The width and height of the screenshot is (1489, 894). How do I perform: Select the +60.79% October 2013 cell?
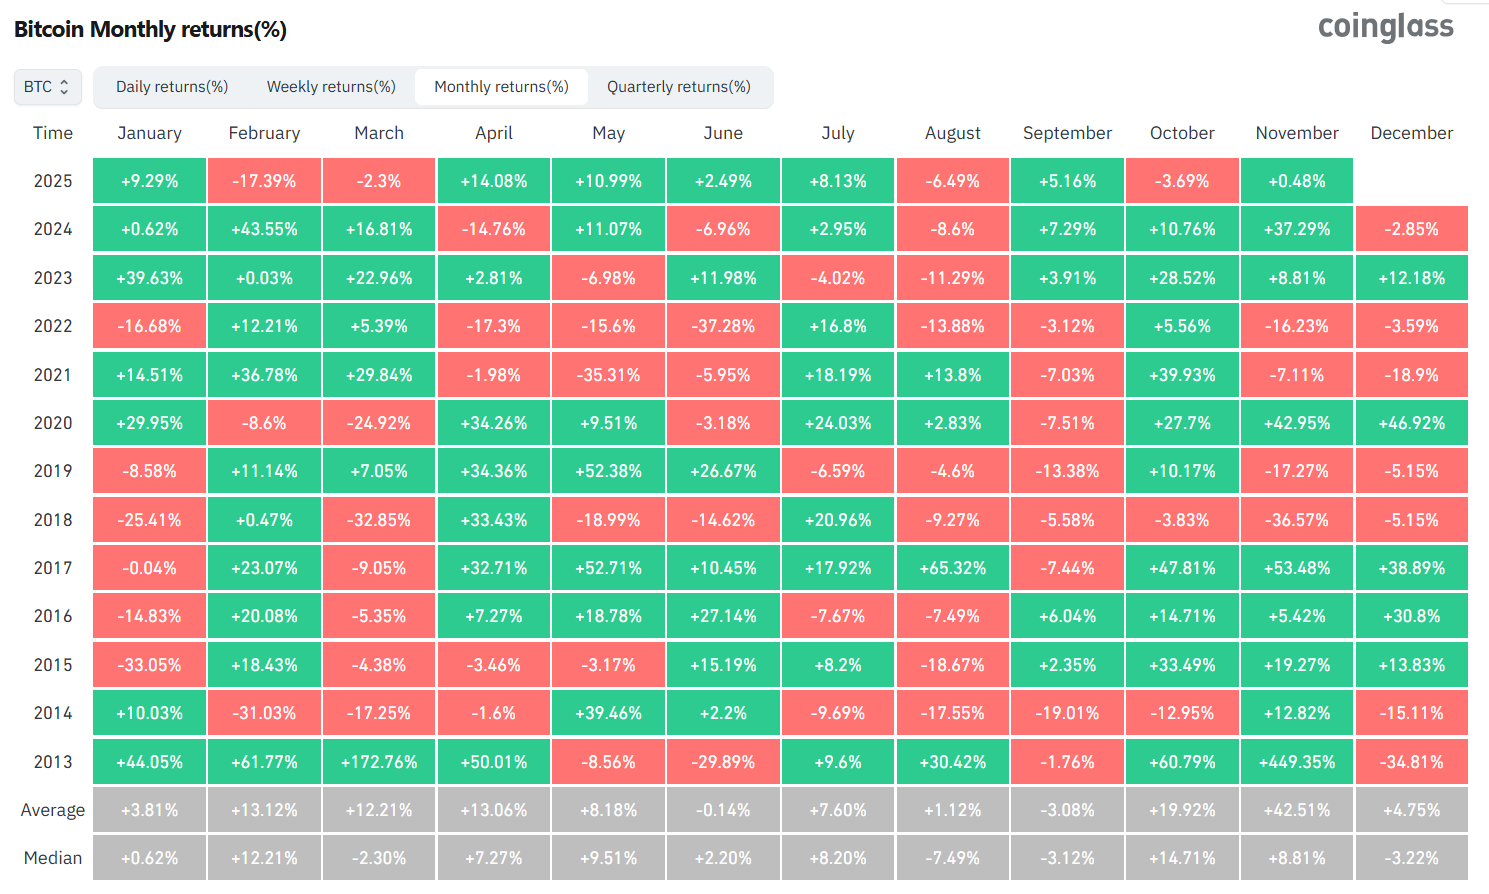point(1182,762)
